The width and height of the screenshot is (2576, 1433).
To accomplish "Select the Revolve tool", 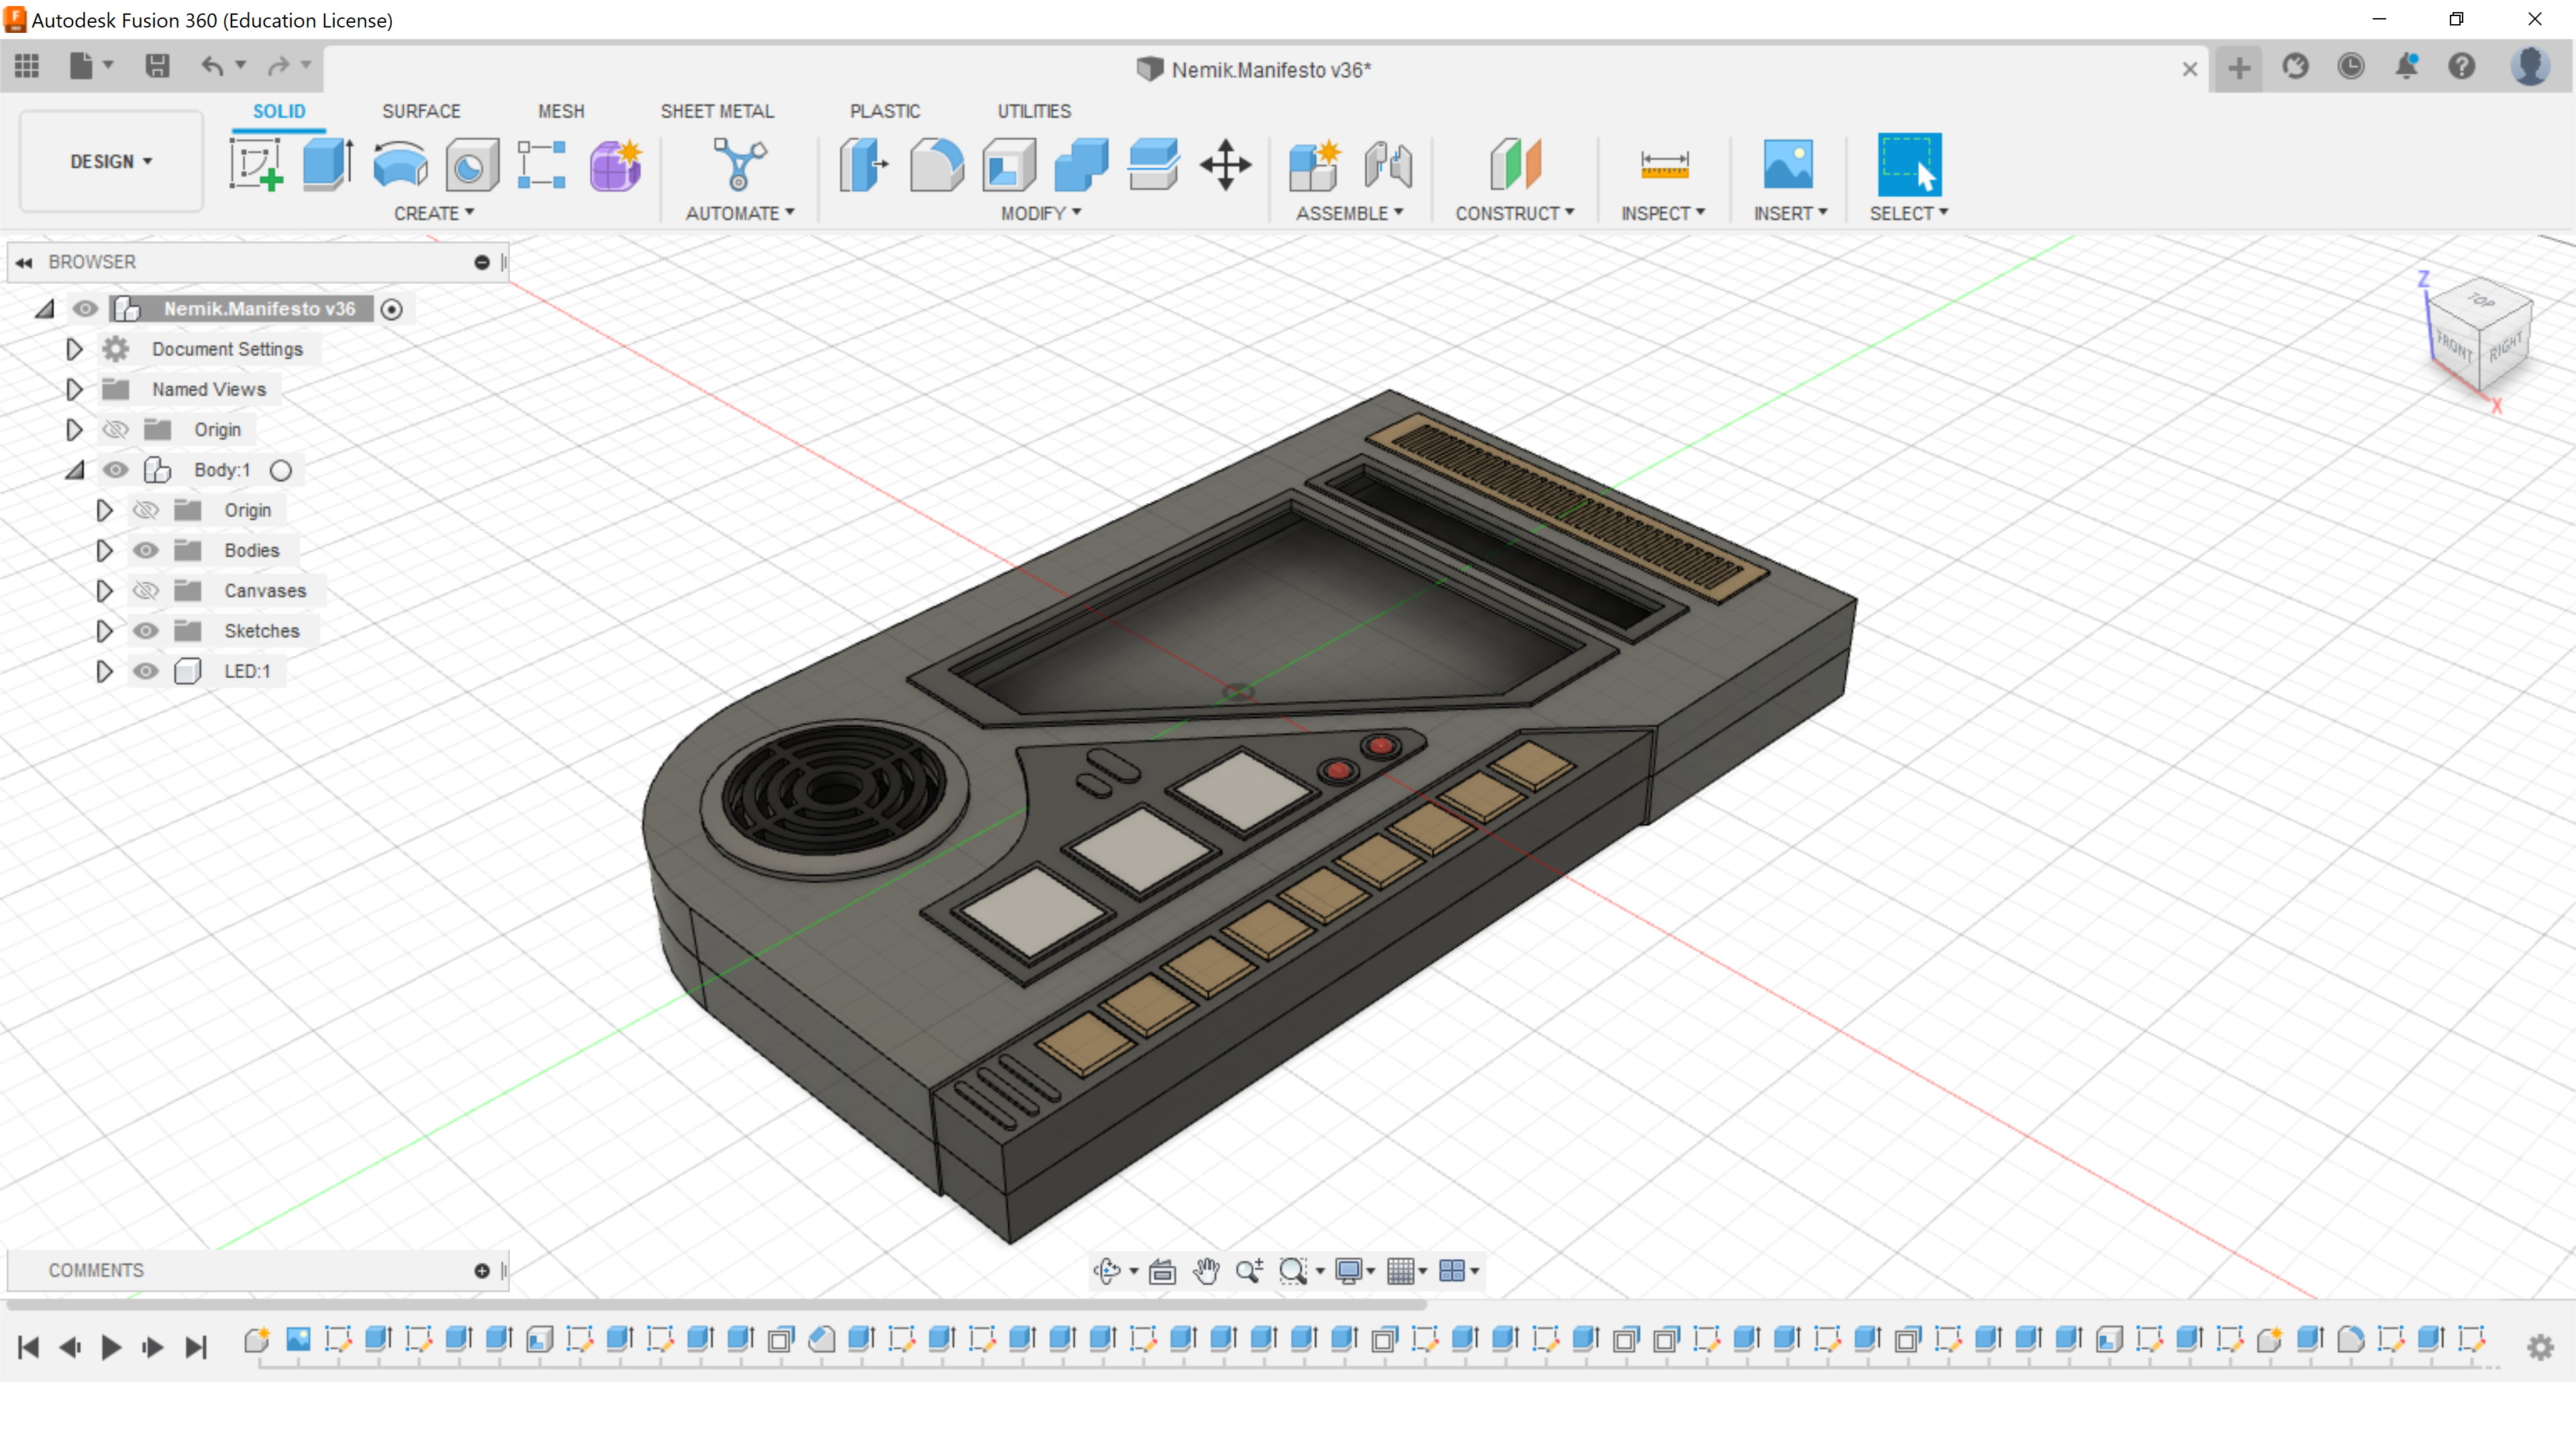I will pyautogui.click(x=400, y=164).
